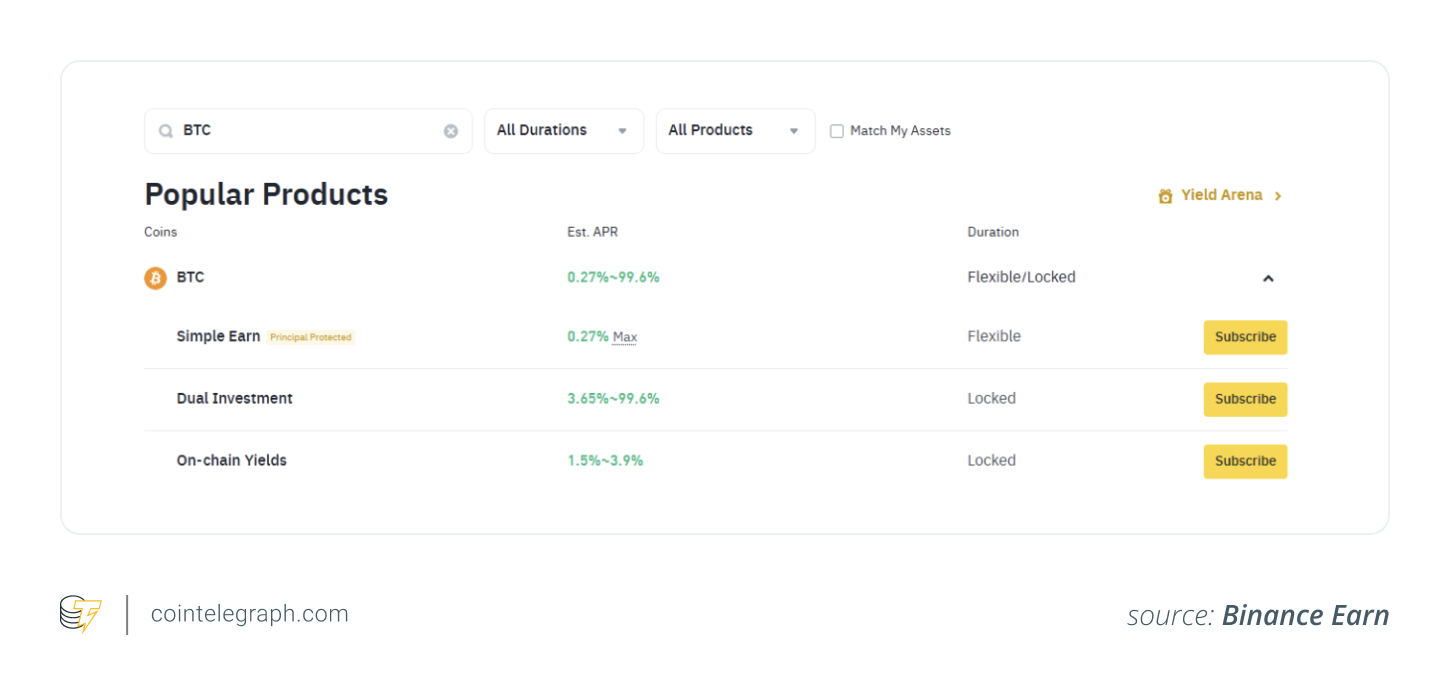Open the Yield Arena link
The height and width of the screenshot is (695, 1450).
click(1221, 195)
